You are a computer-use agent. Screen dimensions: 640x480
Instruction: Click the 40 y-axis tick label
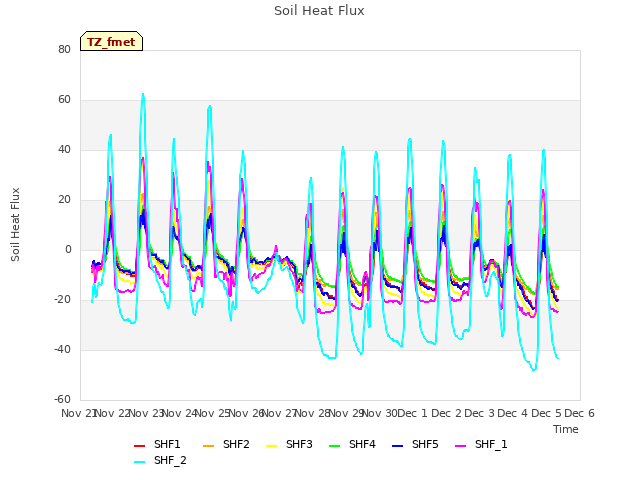tap(64, 149)
